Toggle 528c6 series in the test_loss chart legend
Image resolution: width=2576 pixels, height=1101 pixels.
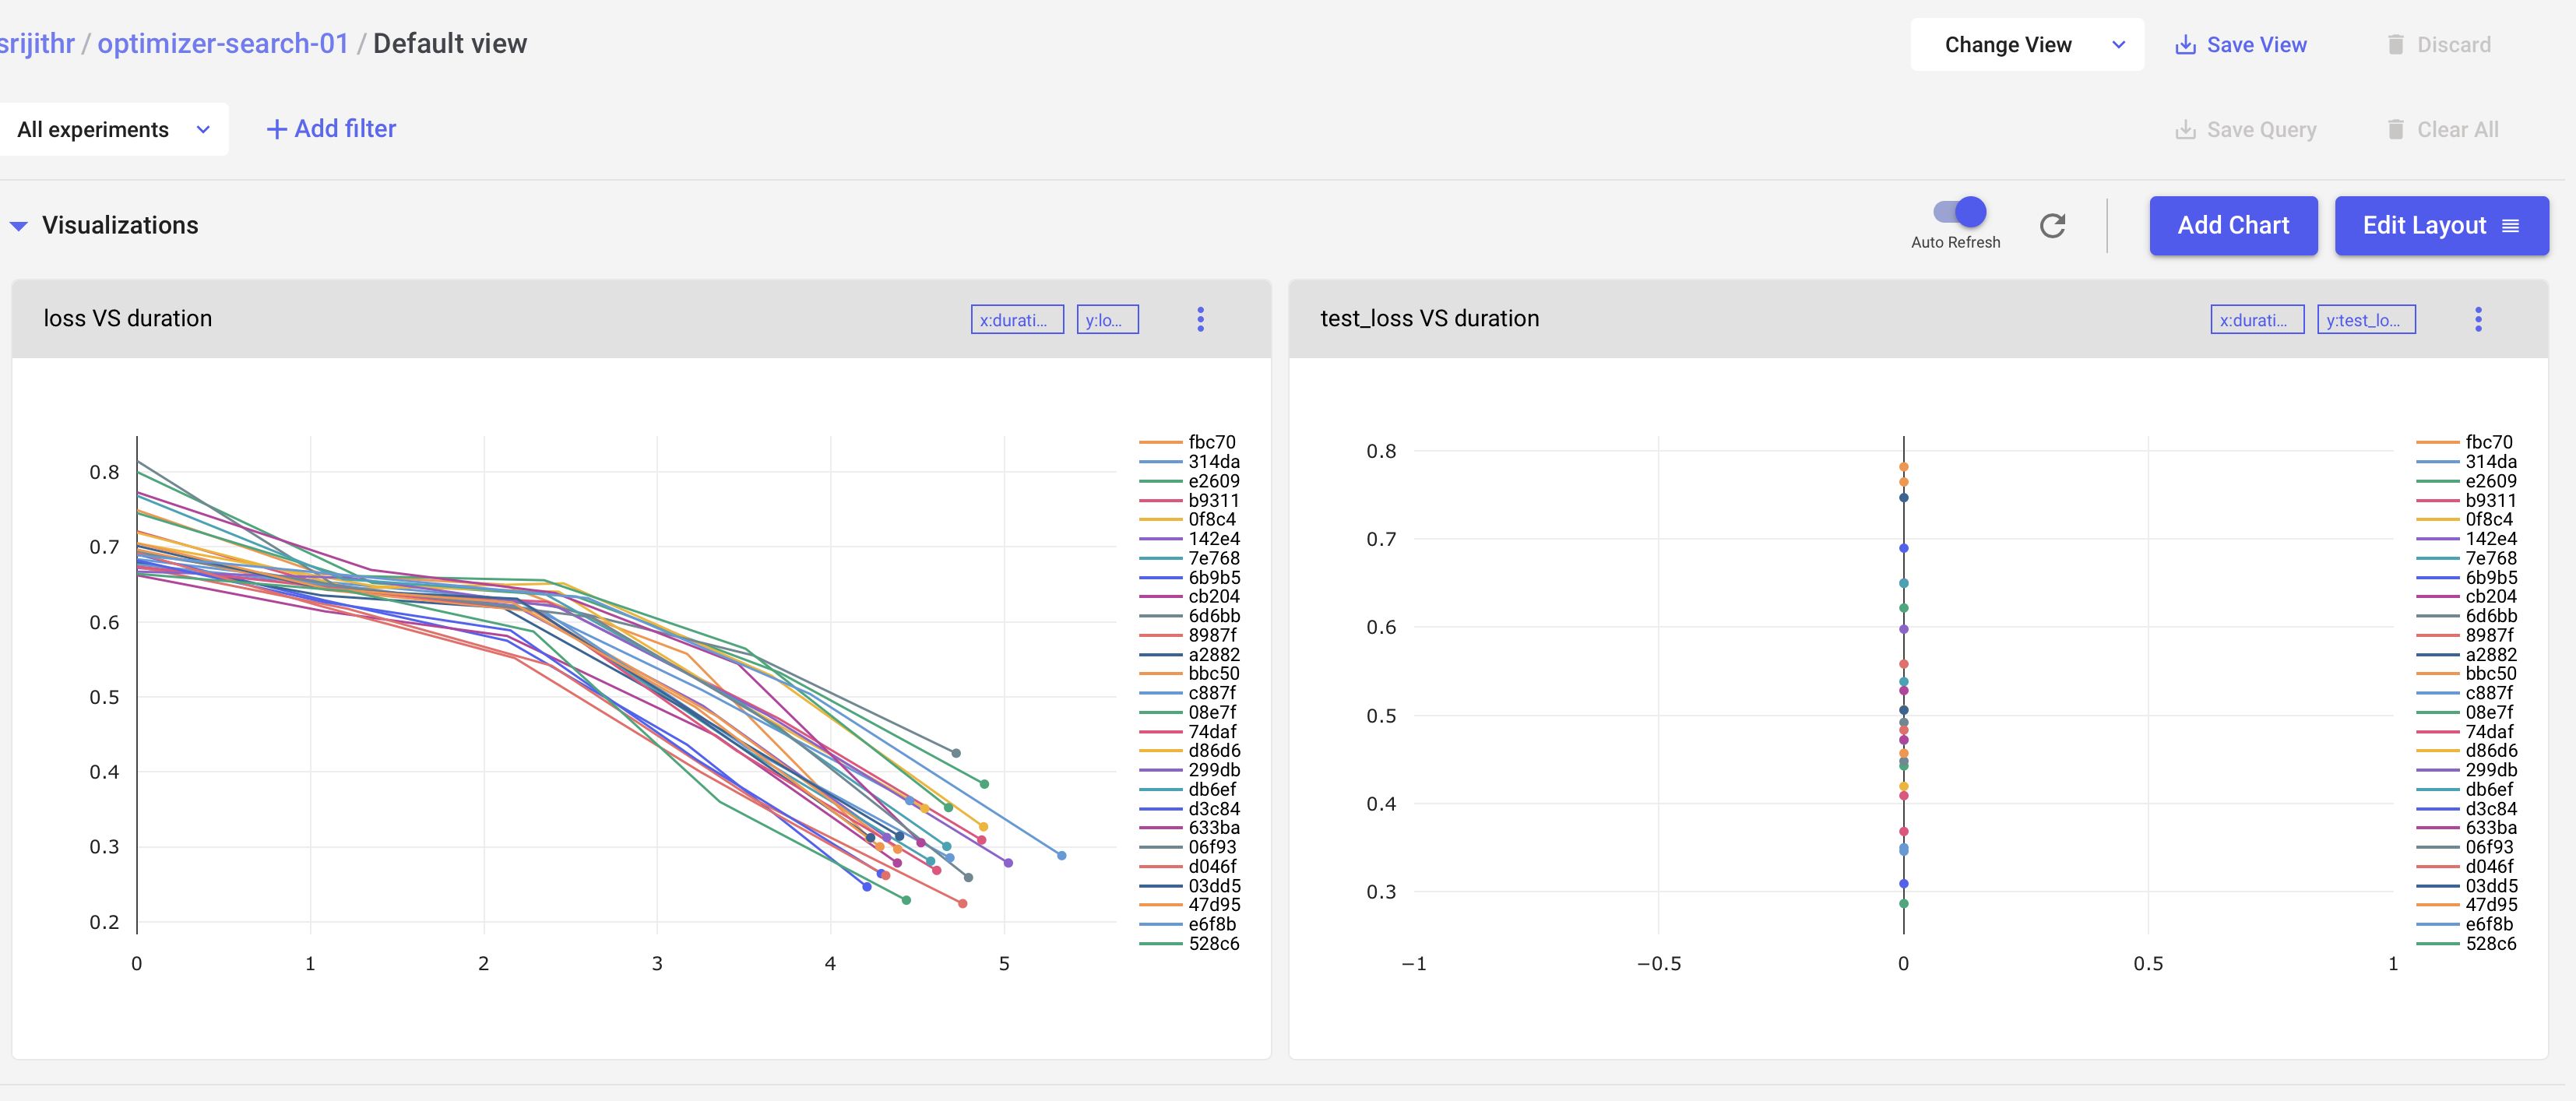(x=2489, y=943)
